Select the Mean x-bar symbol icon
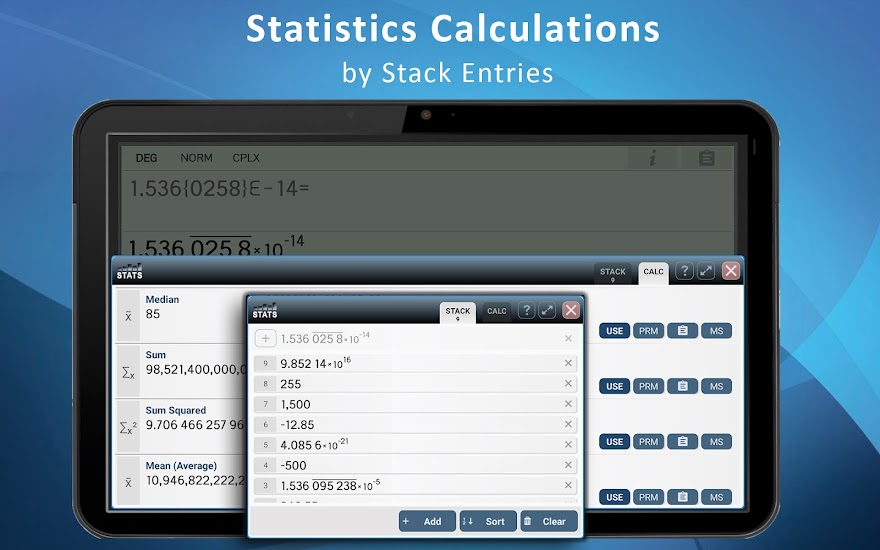The width and height of the screenshot is (880, 550). coord(128,482)
